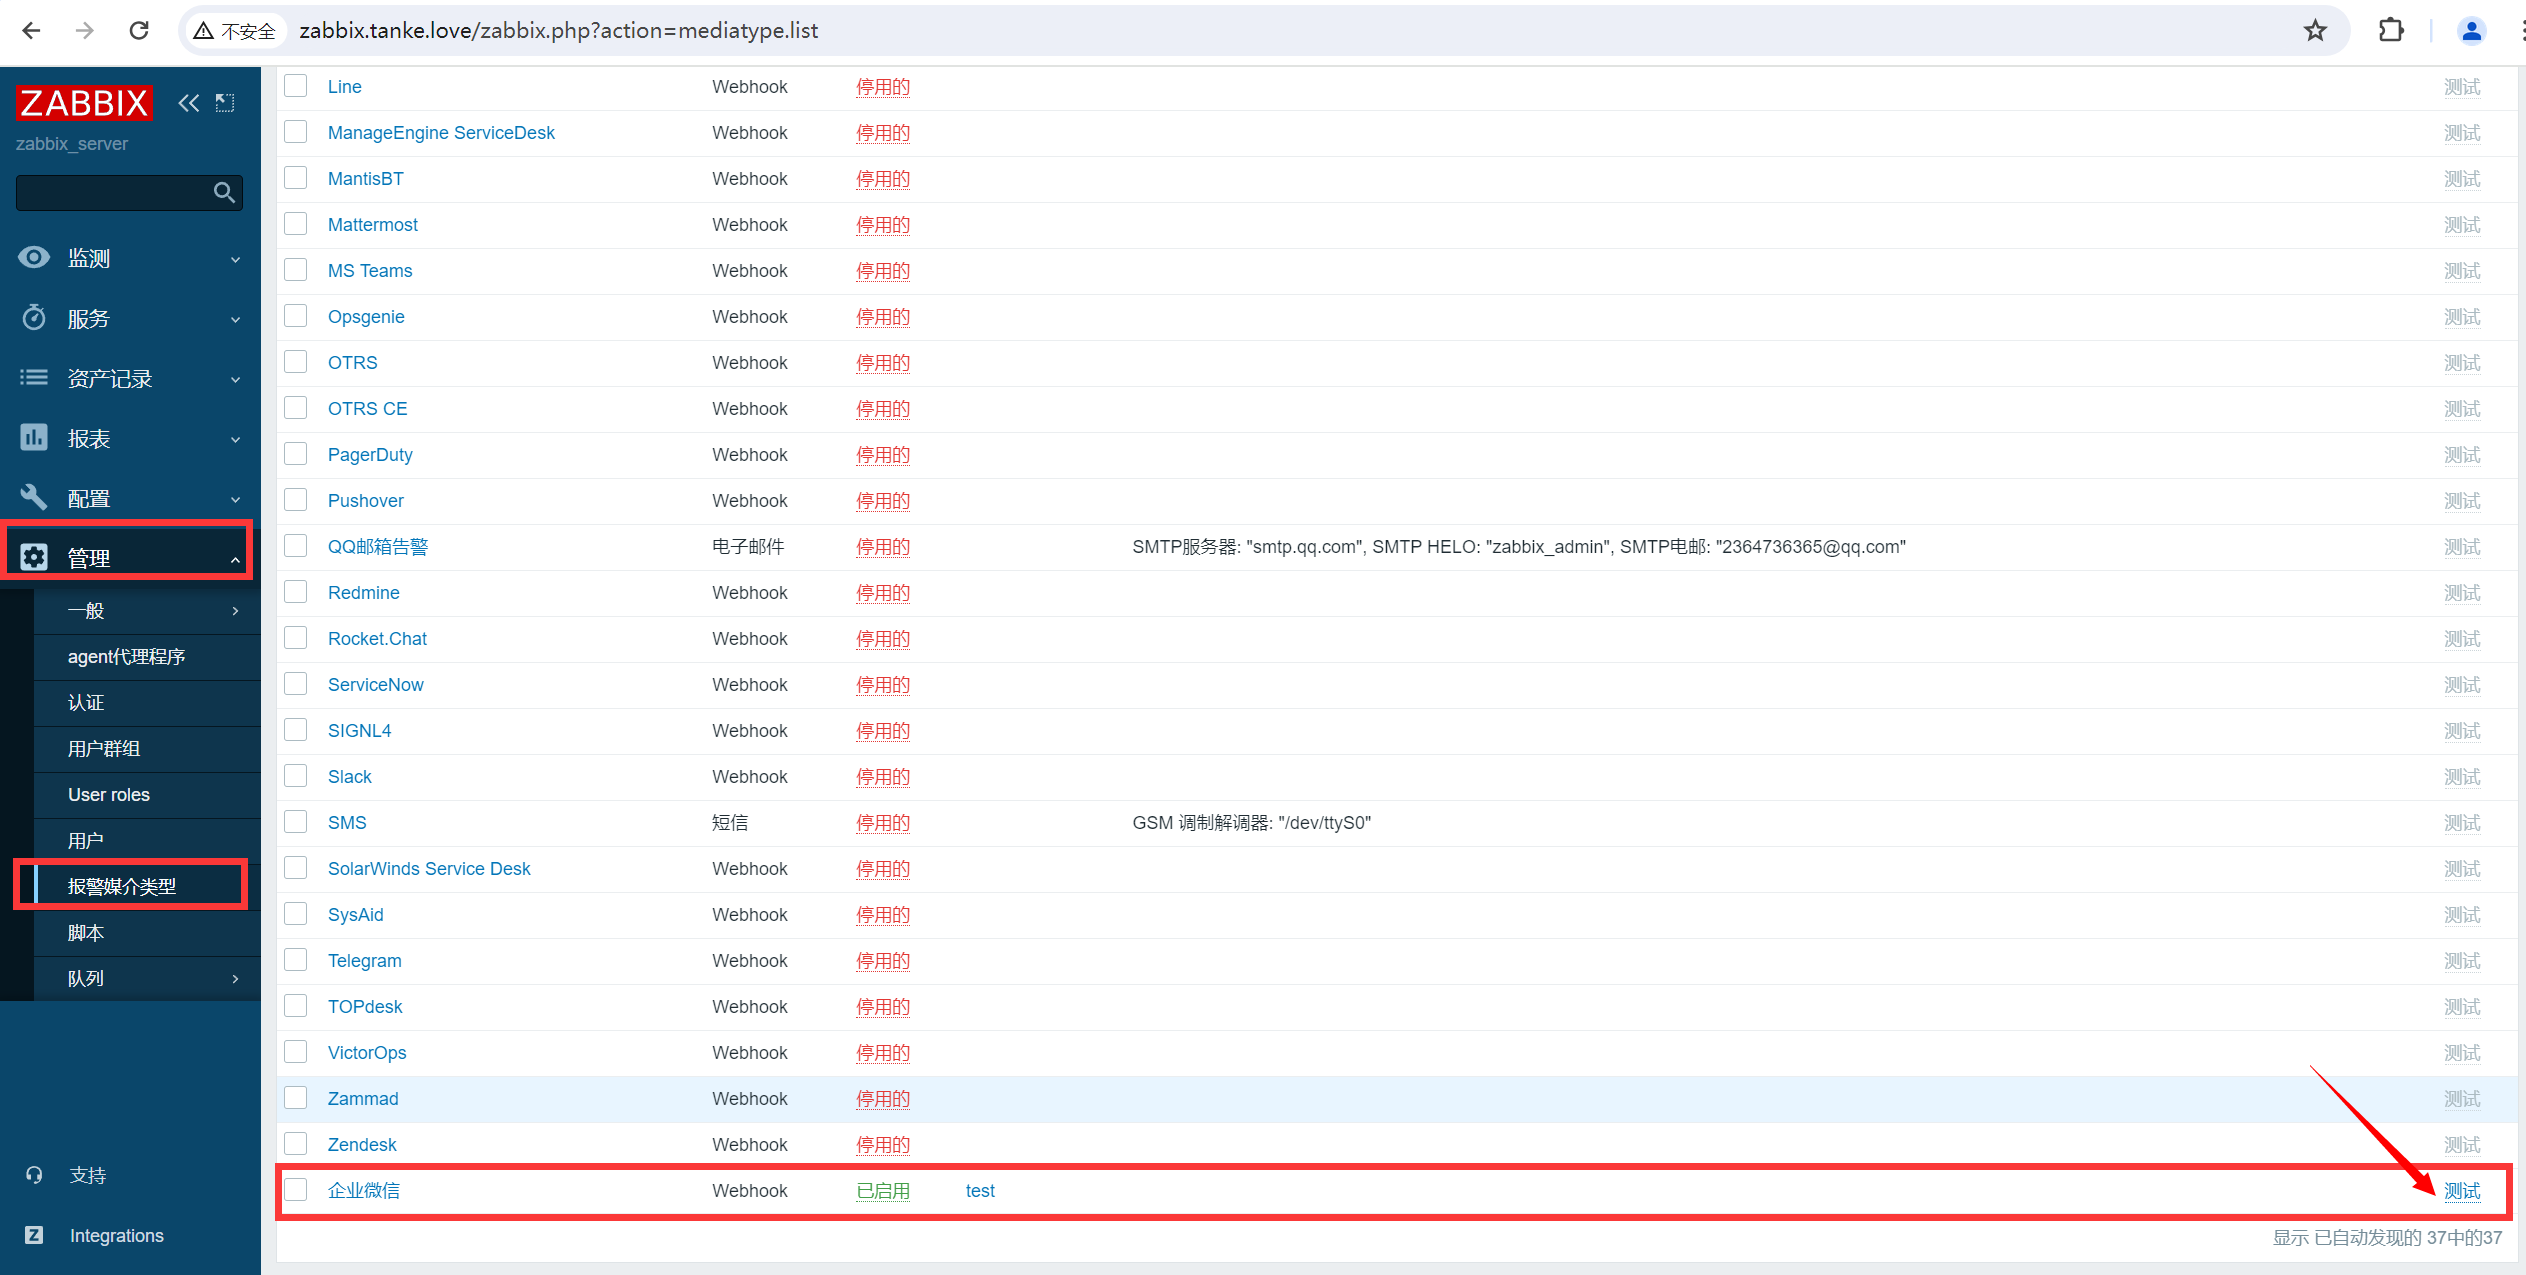Bookmark this page with star icon
2526x1275 pixels.
pyautogui.click(x=2315, y=31)
